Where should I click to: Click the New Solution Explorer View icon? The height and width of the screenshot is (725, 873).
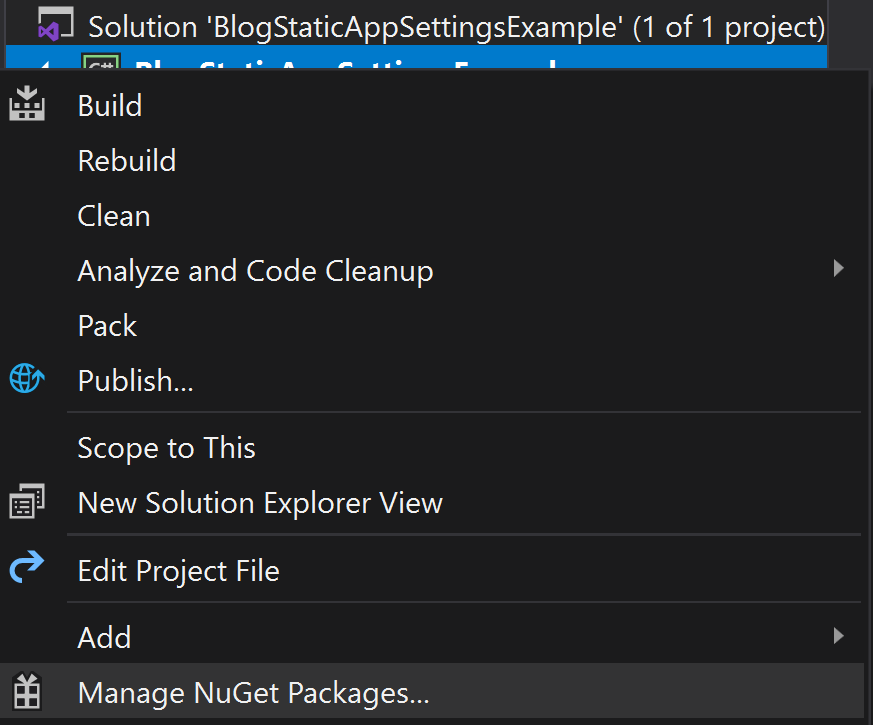pyautogui.click(x=27, y=501)
